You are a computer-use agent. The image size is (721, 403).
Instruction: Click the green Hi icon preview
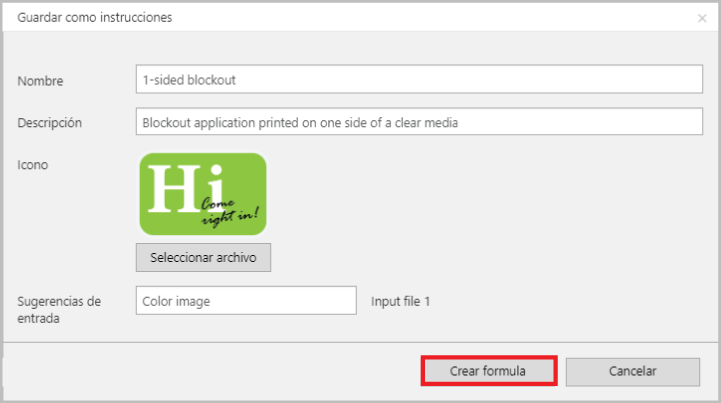pyautogui.click(x=203, y=194)
